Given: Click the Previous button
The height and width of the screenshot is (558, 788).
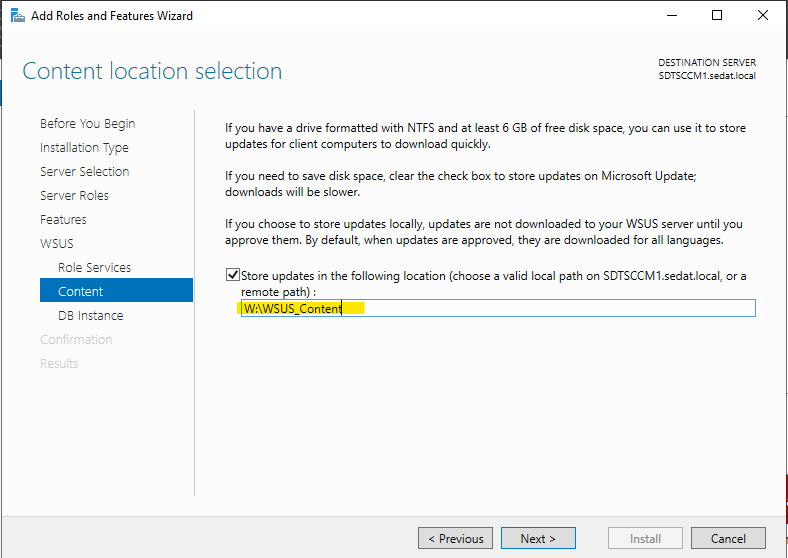Looking at the screenshot, I should tap(455, 538).
